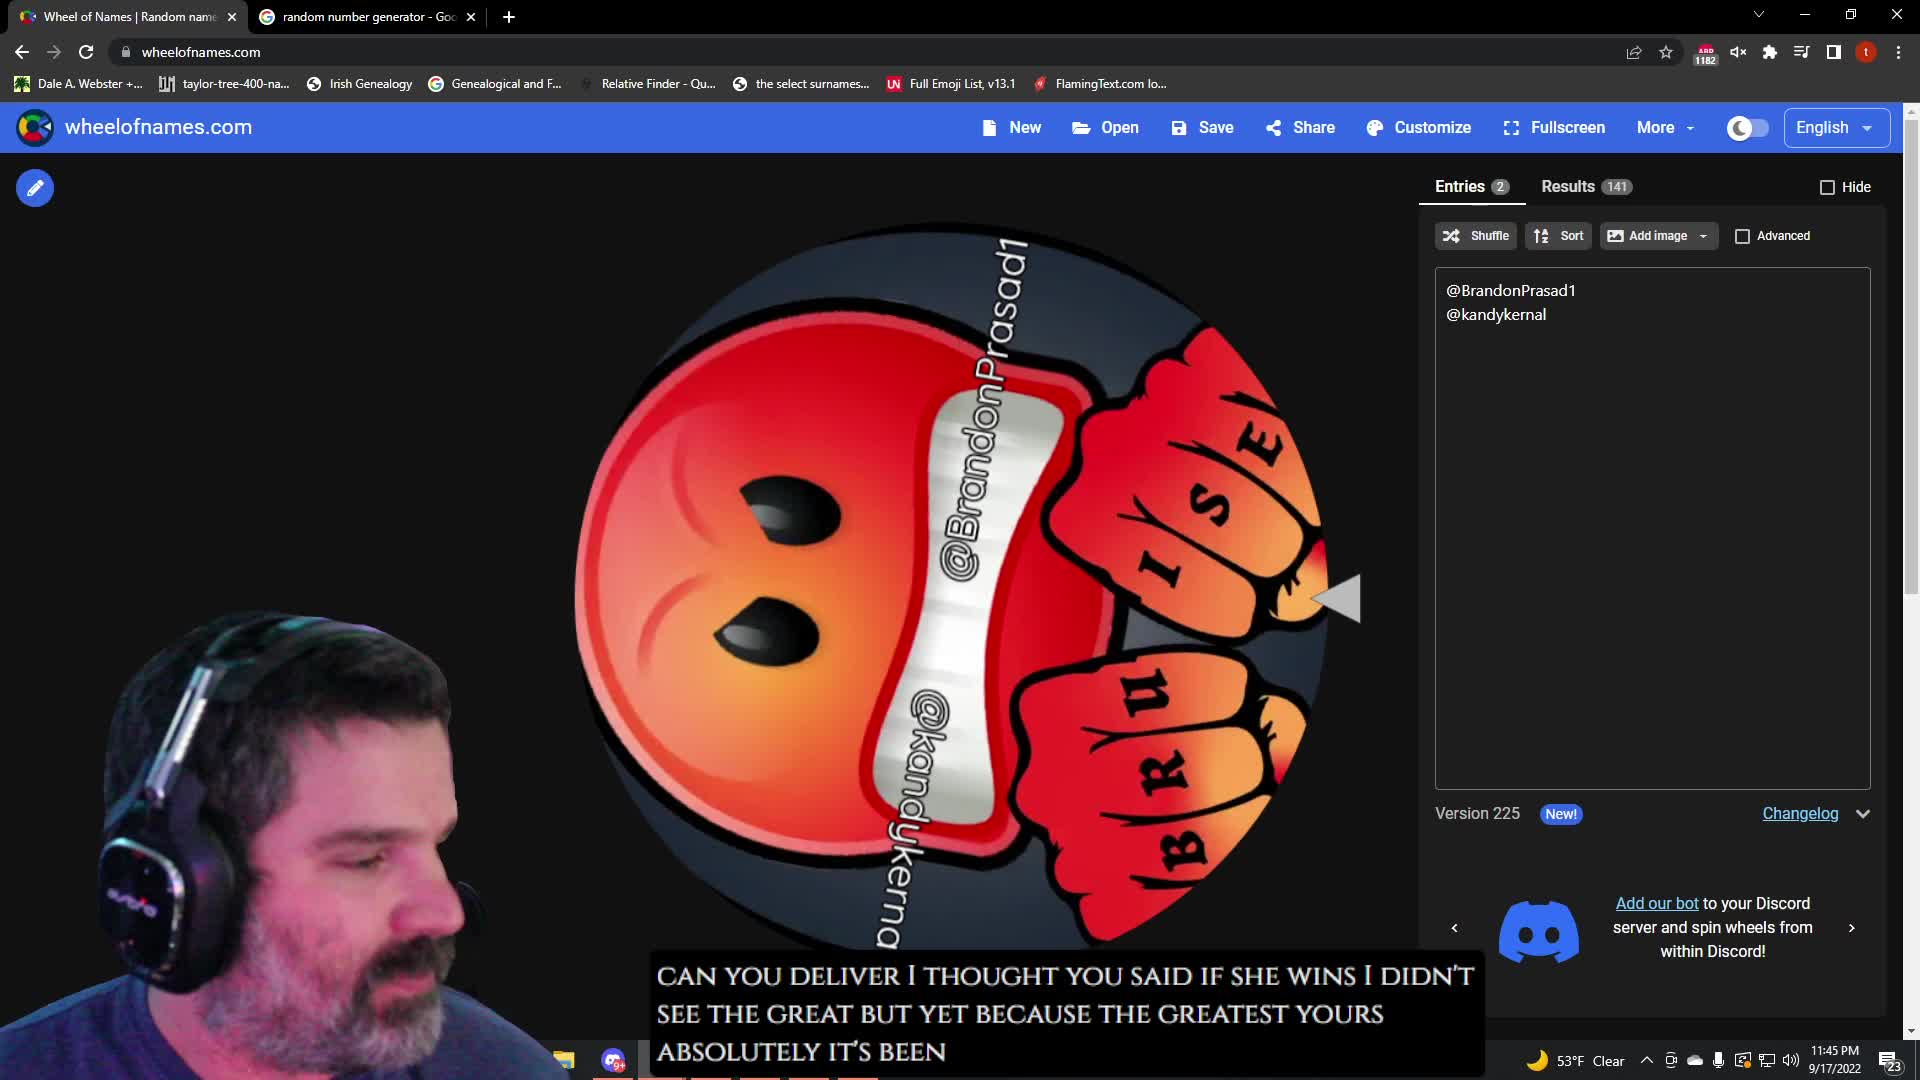Viewport: 1920px width, 1080px height.
Task: Expand the More menu
Action: tap(1666, 128)
